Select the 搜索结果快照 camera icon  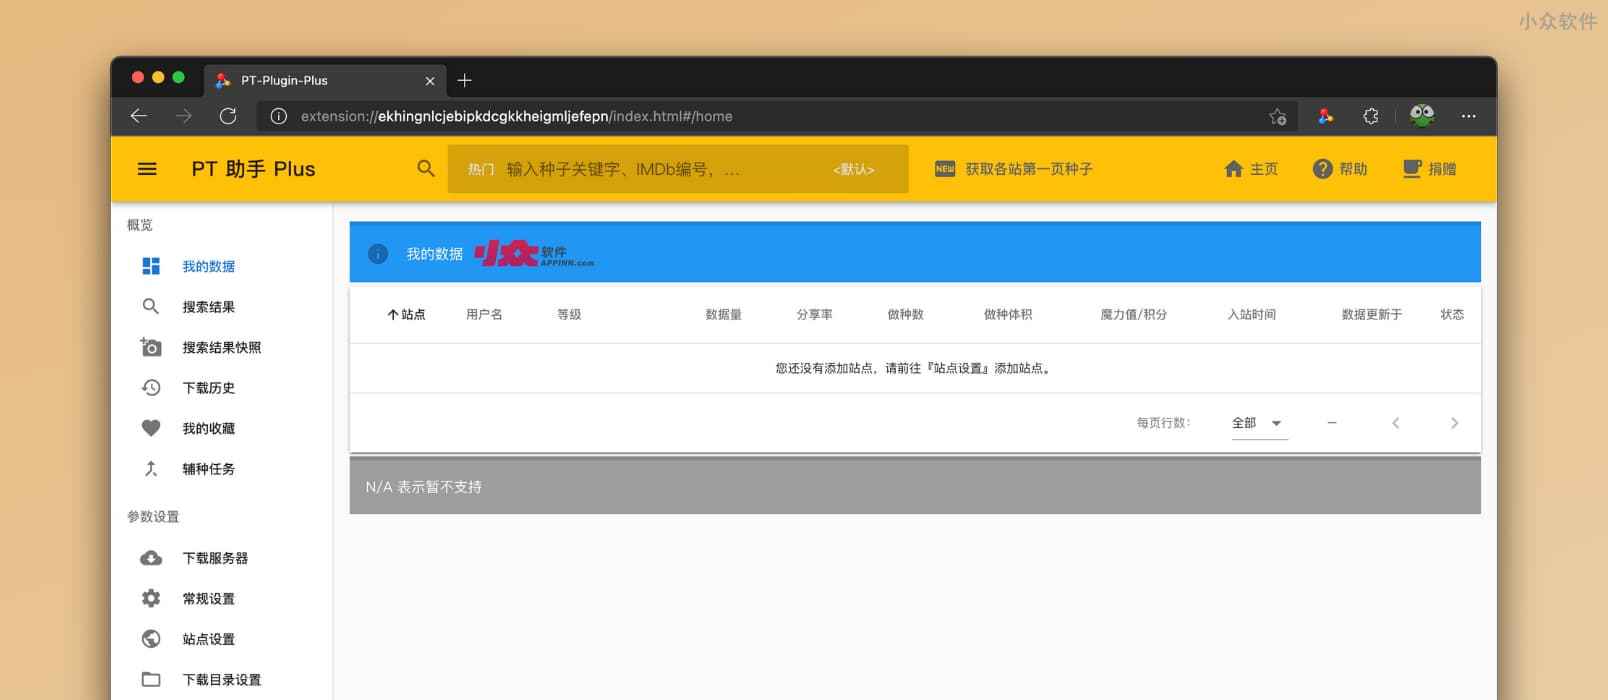151,347
